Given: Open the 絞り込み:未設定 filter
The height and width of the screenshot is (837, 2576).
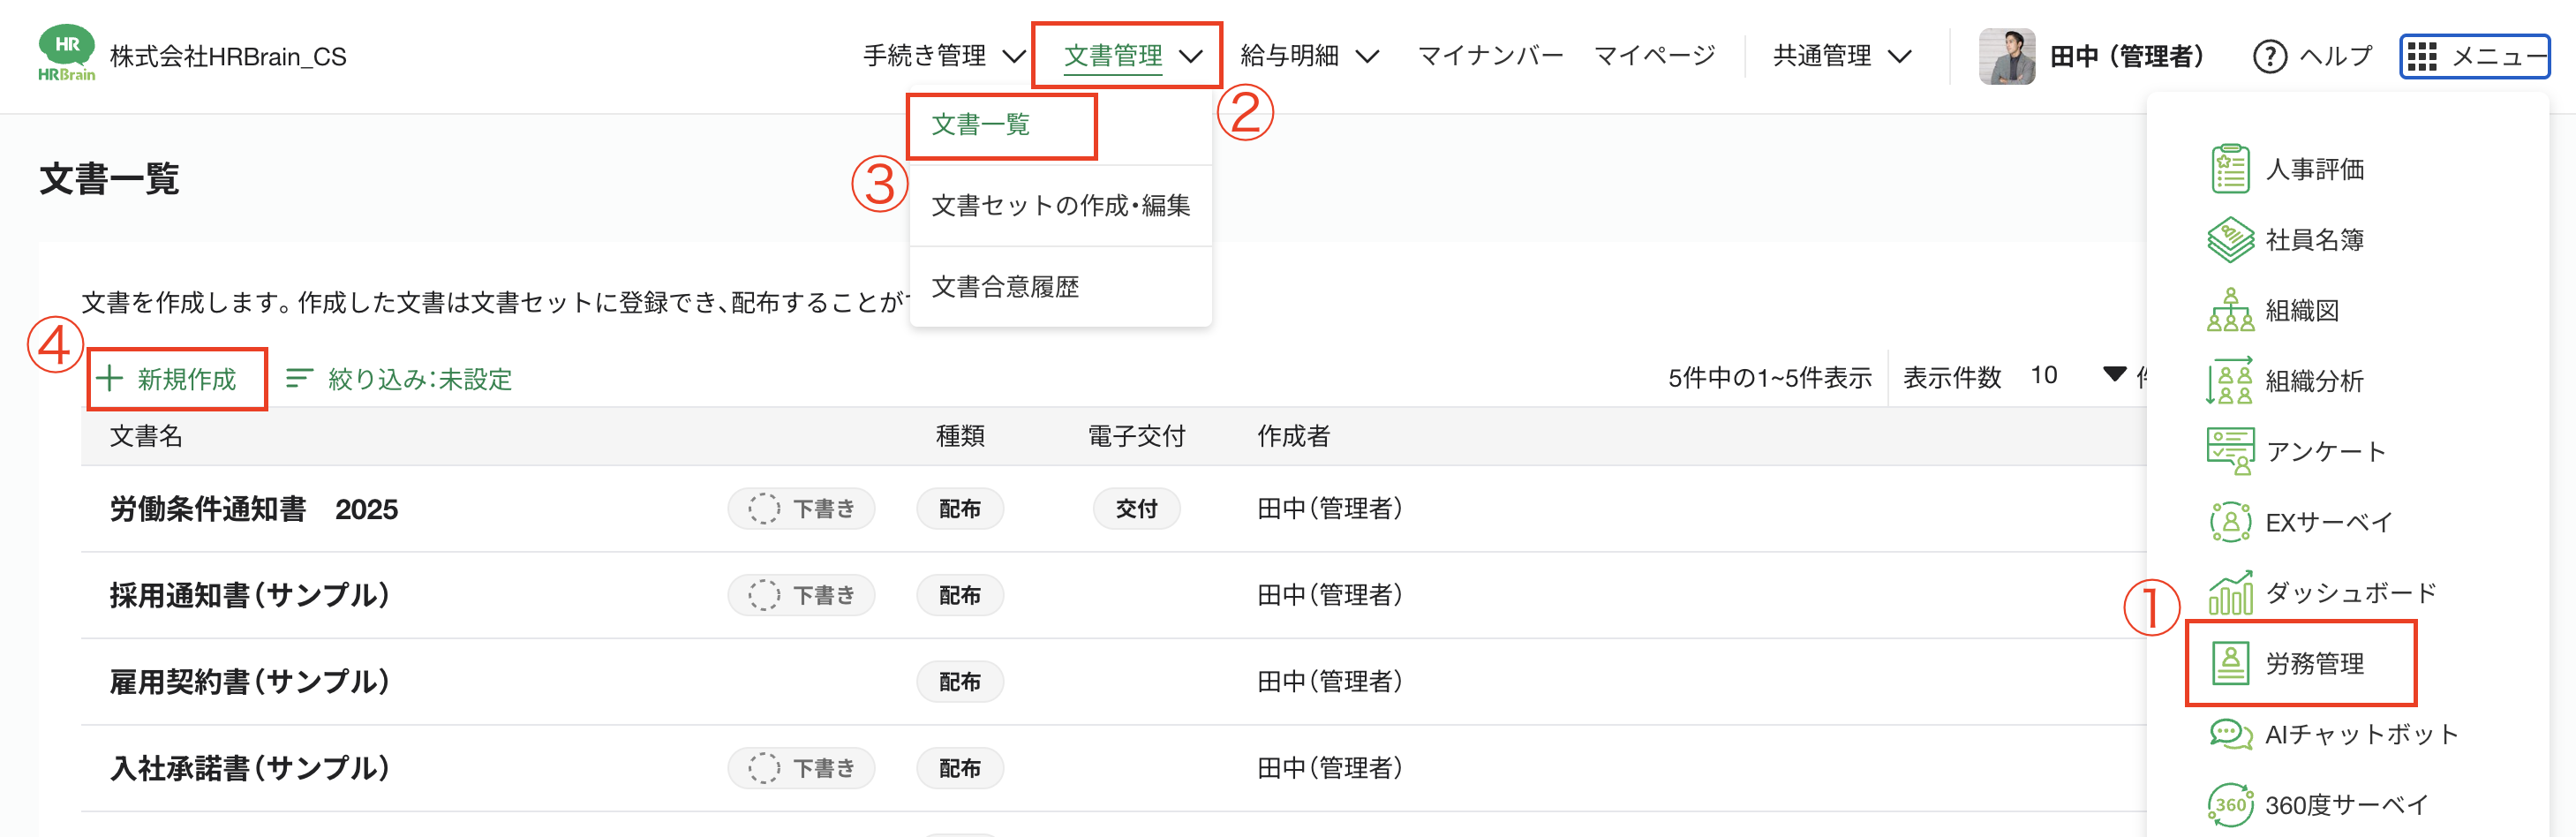Looking at the screenshot, I should tap(400, 379).
